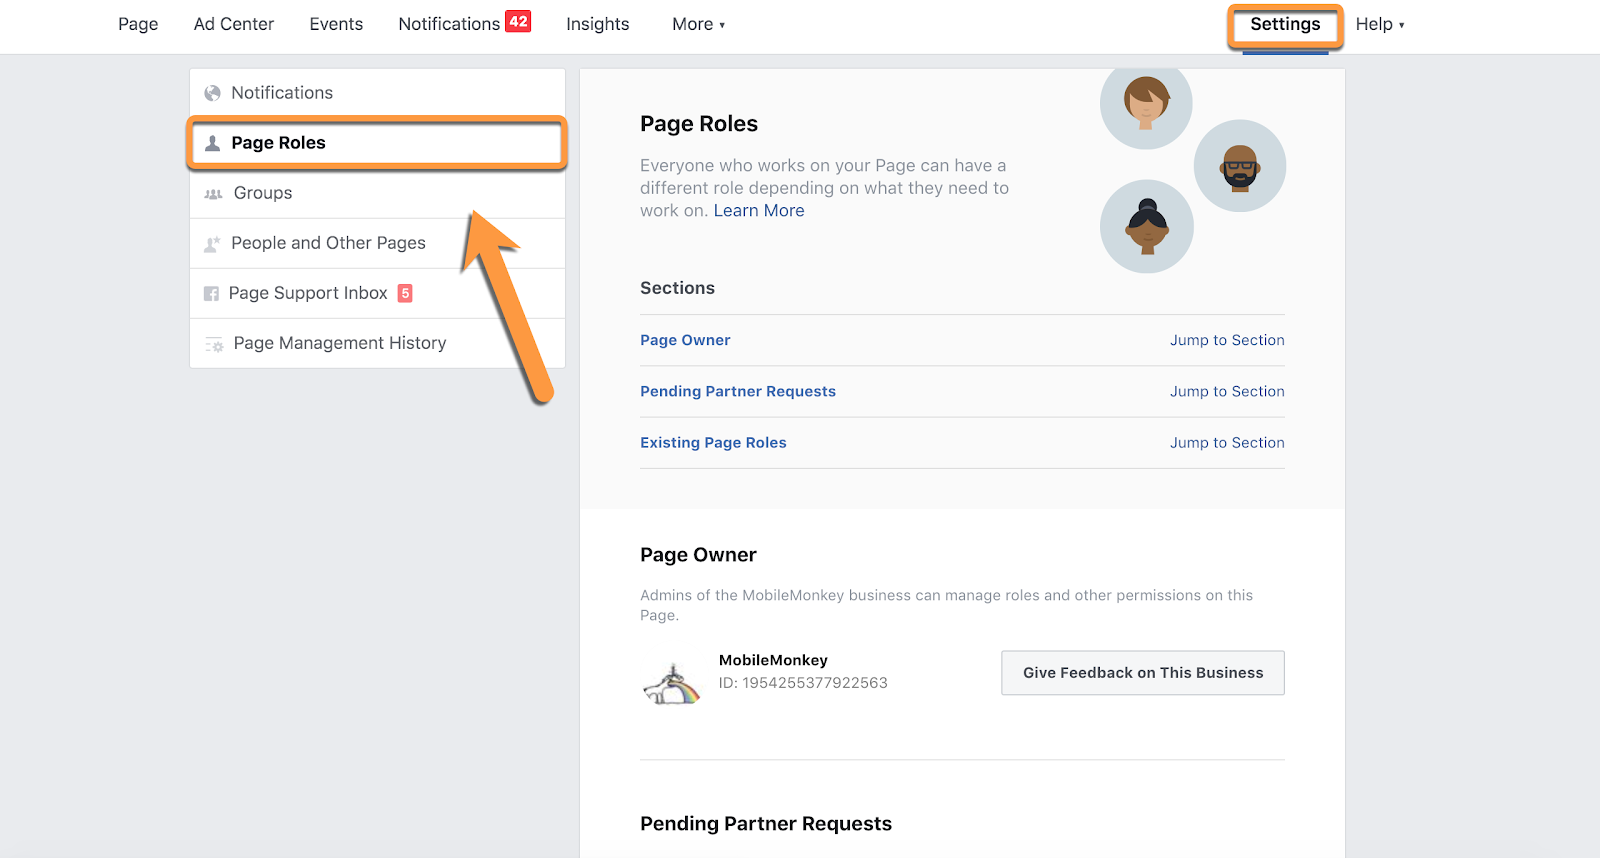
Task: Click the globe icon beside Notifications
Action: pyautogui.click(x=212, y=93)
